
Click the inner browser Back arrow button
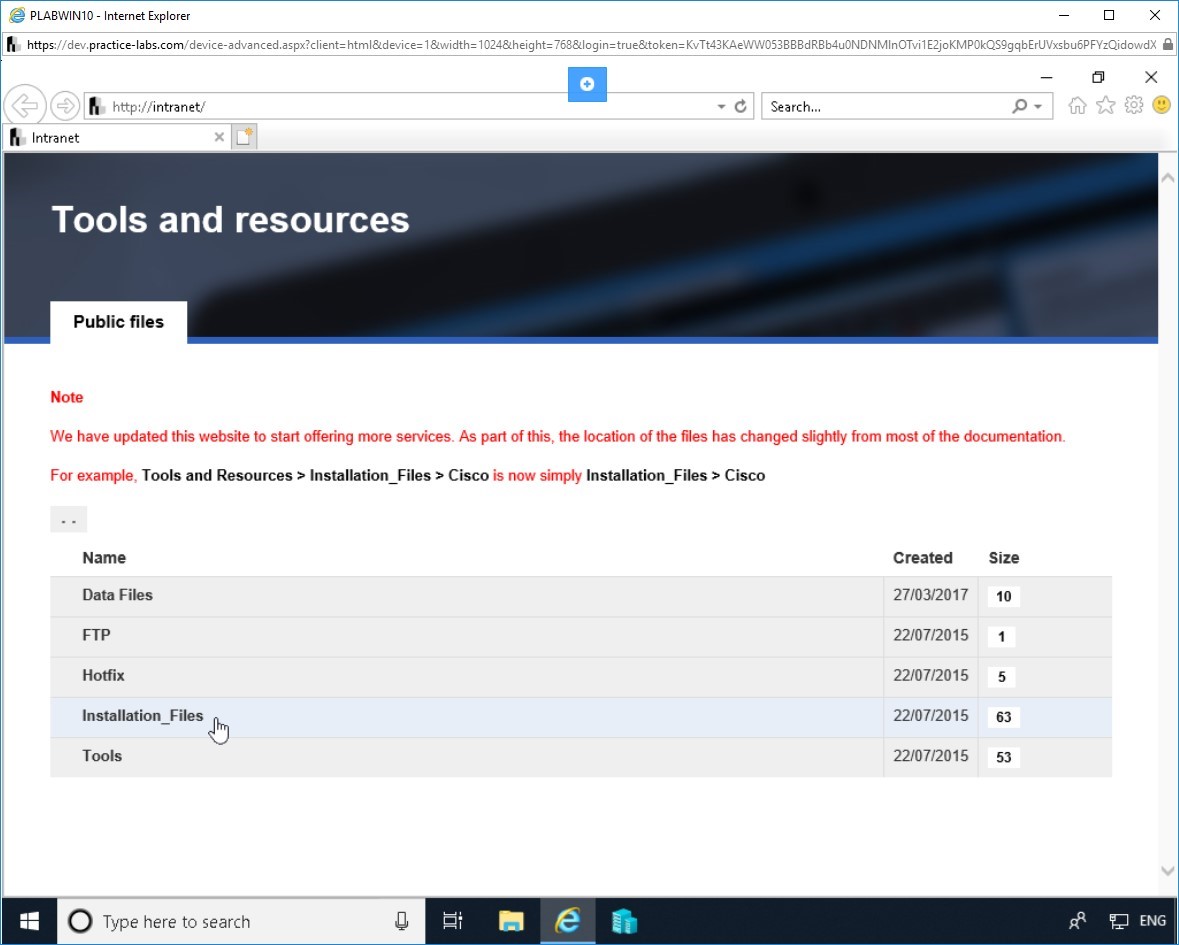click(25, 106)
